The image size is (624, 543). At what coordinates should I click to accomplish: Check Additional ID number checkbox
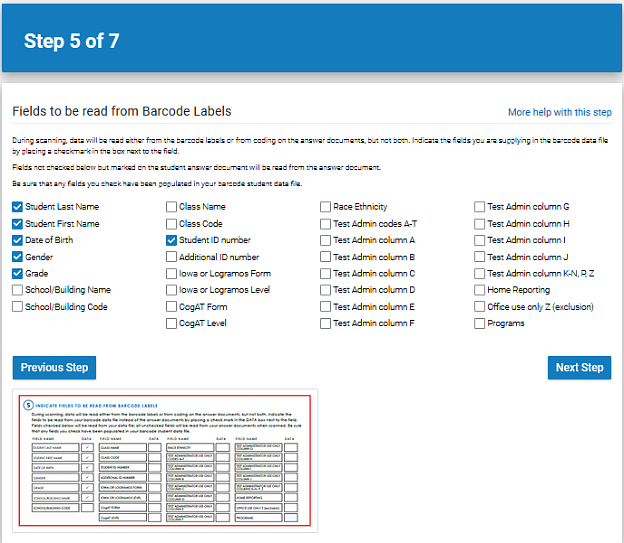(171, 257)
